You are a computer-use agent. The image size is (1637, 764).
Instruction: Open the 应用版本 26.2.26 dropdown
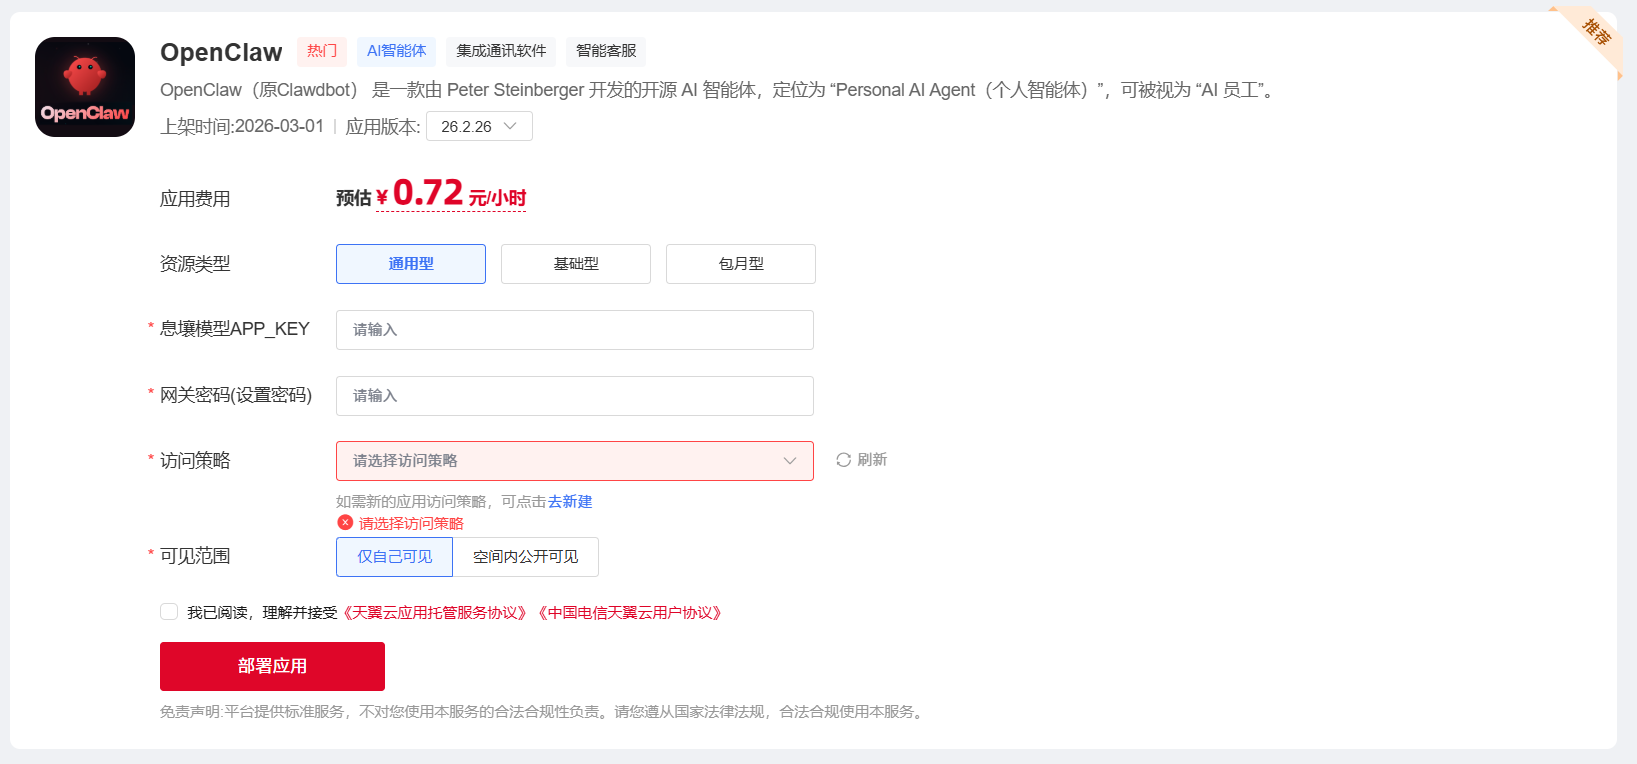click(x=479, y=126)
